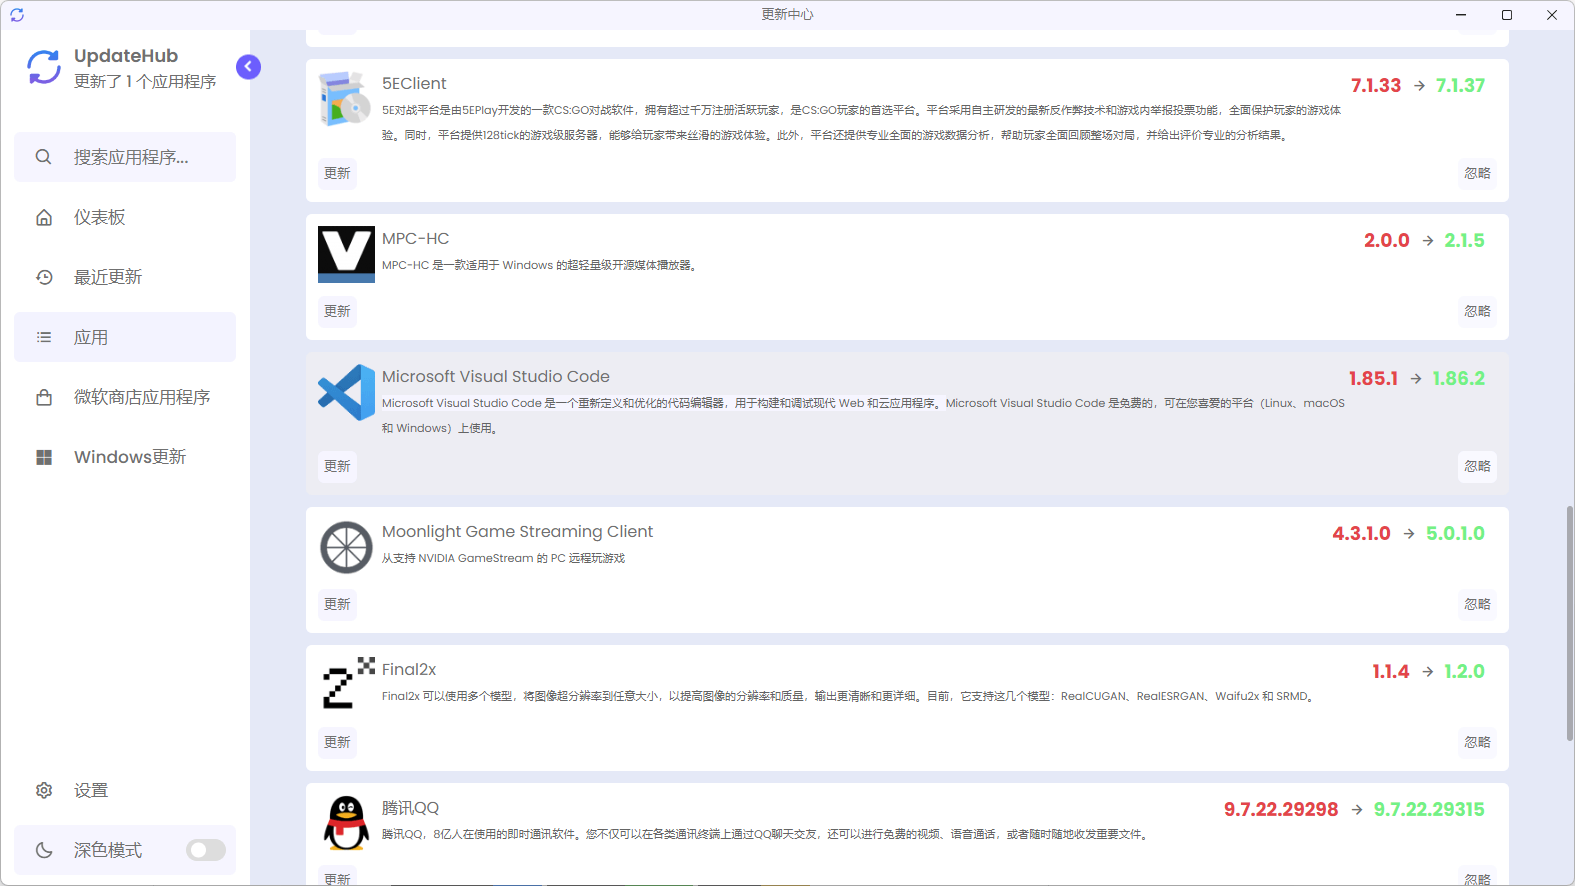Image resolution: width=1575 pixels, height=886 pixels.
Task: Click 忽略 button for 5EClient
Action: 1477,173
